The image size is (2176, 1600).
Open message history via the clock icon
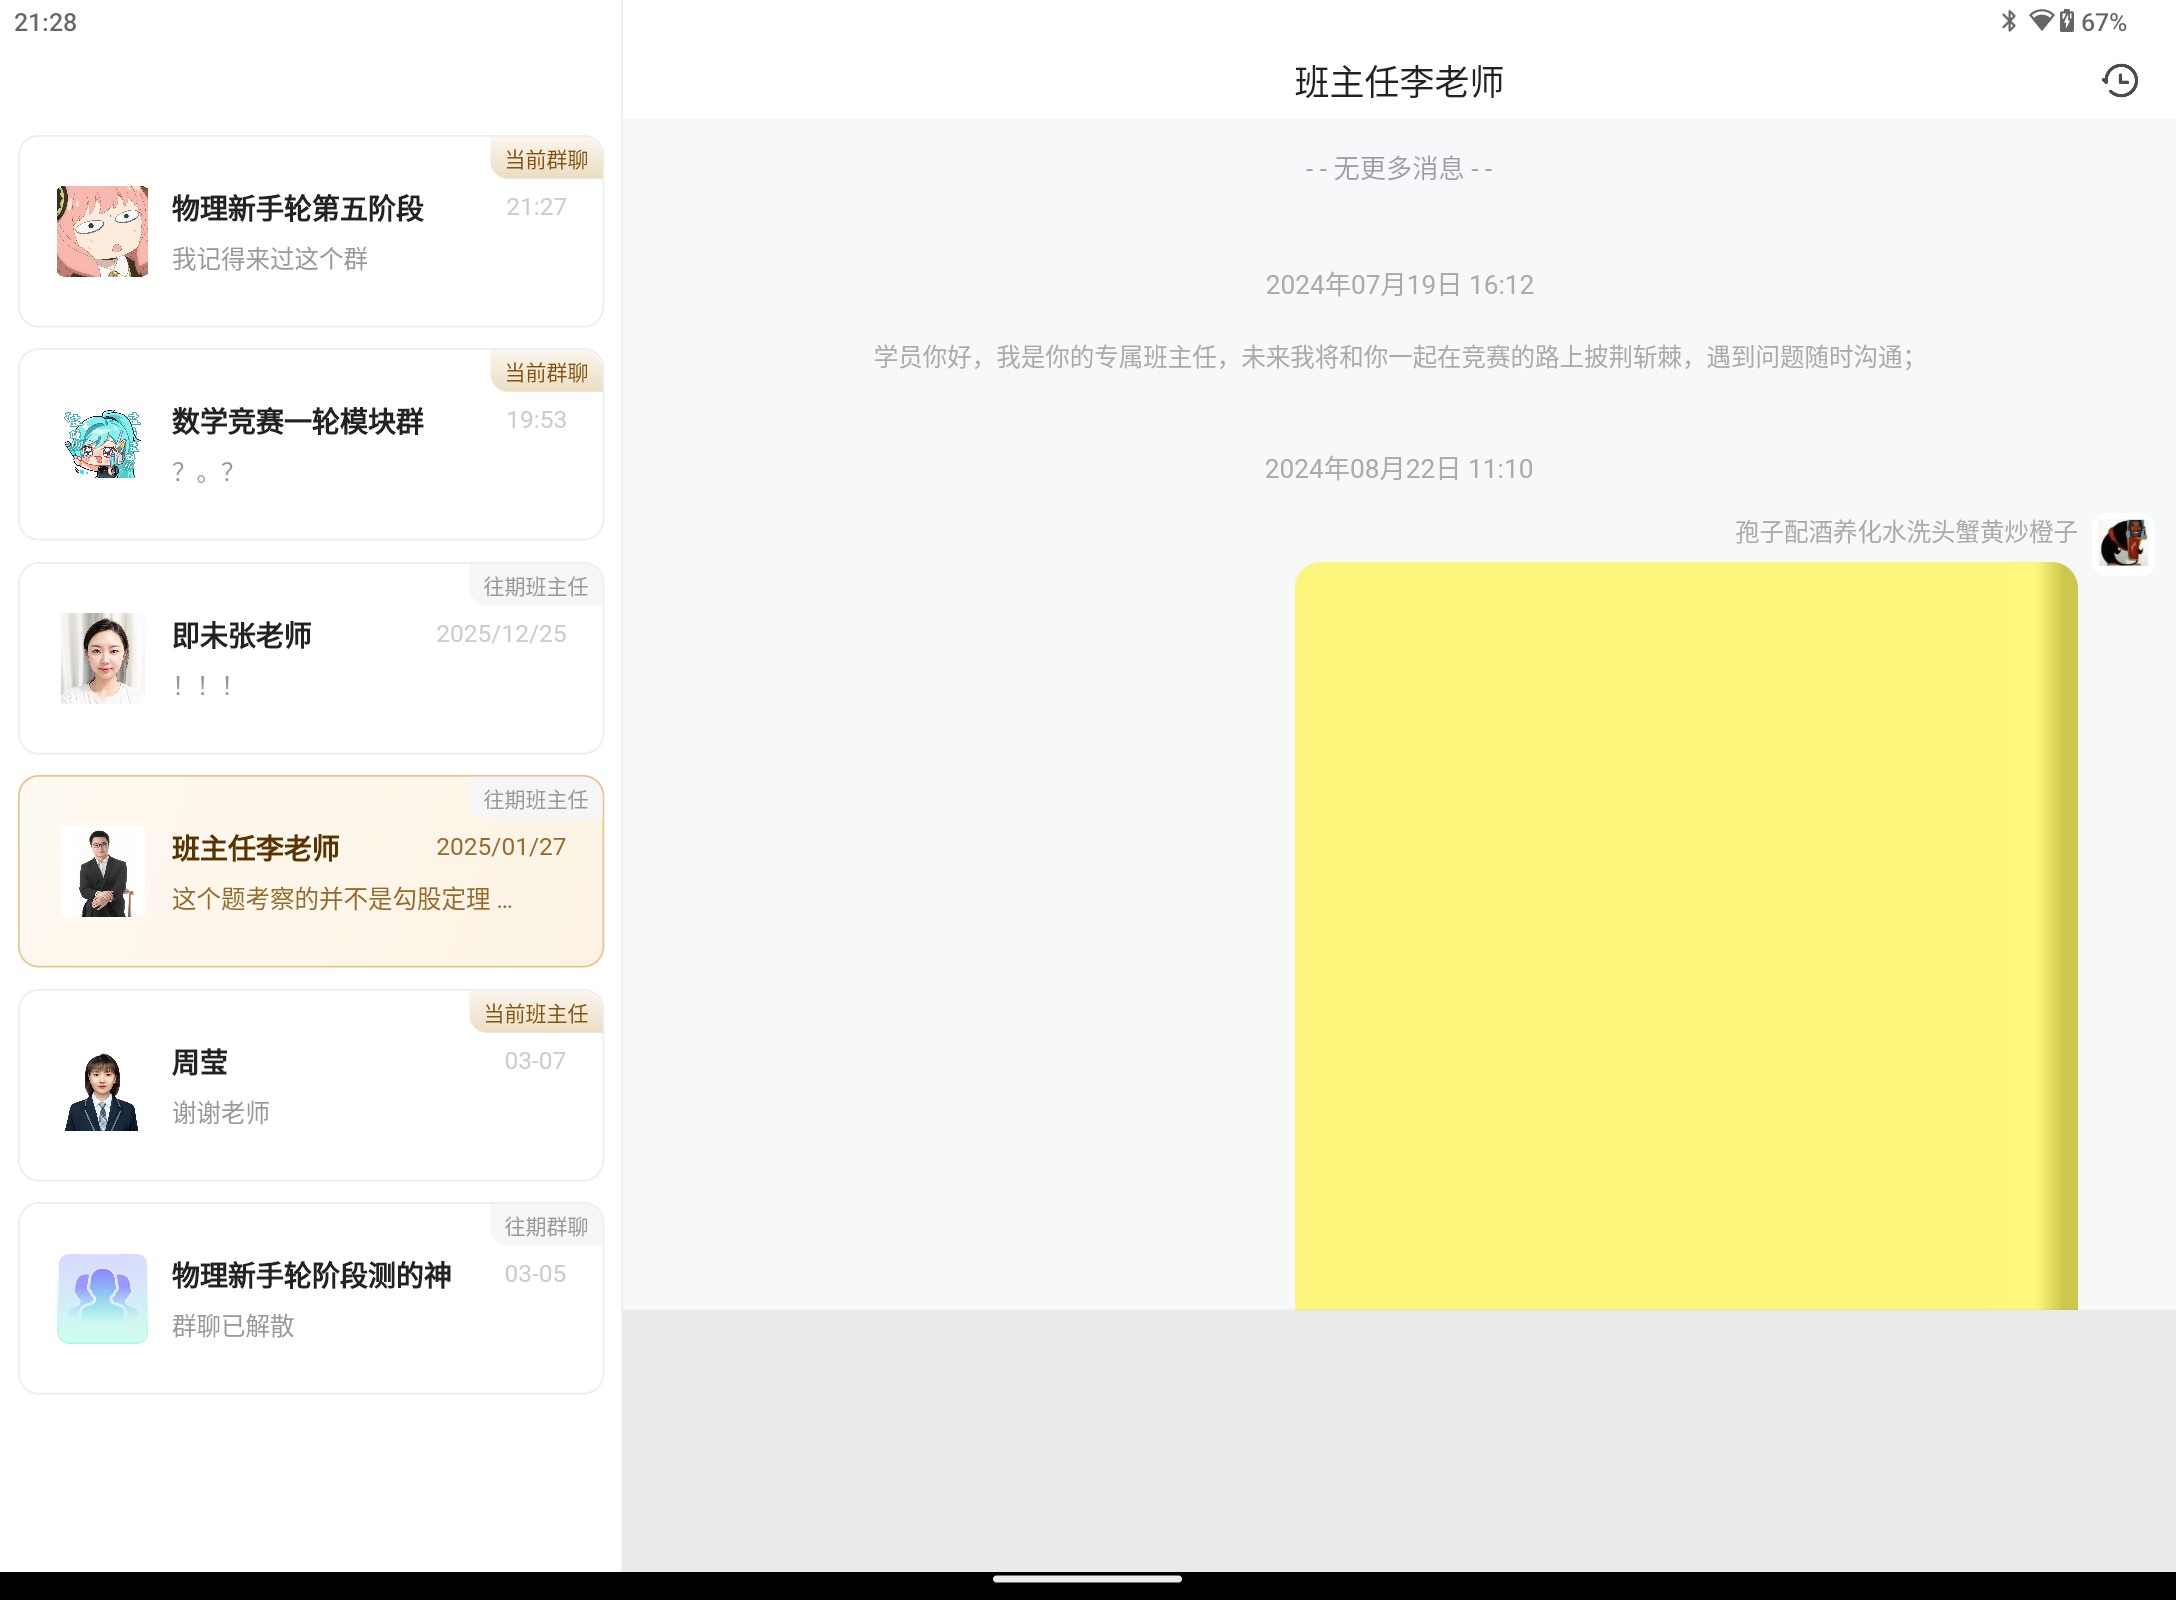point(2120,81)
